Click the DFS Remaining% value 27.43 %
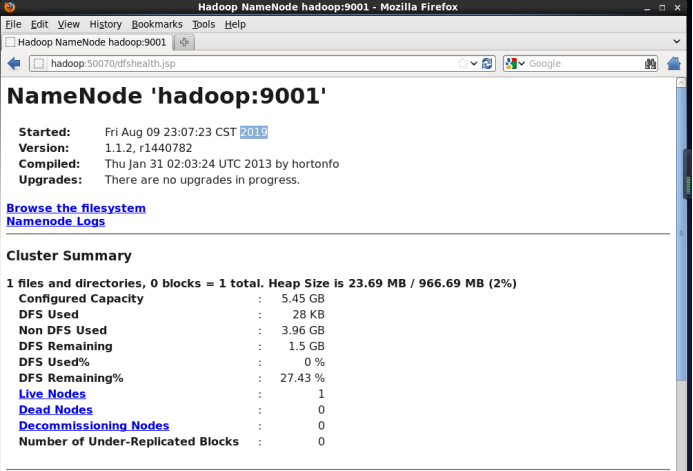The image size is (693, 471). (x=303, y=378)
